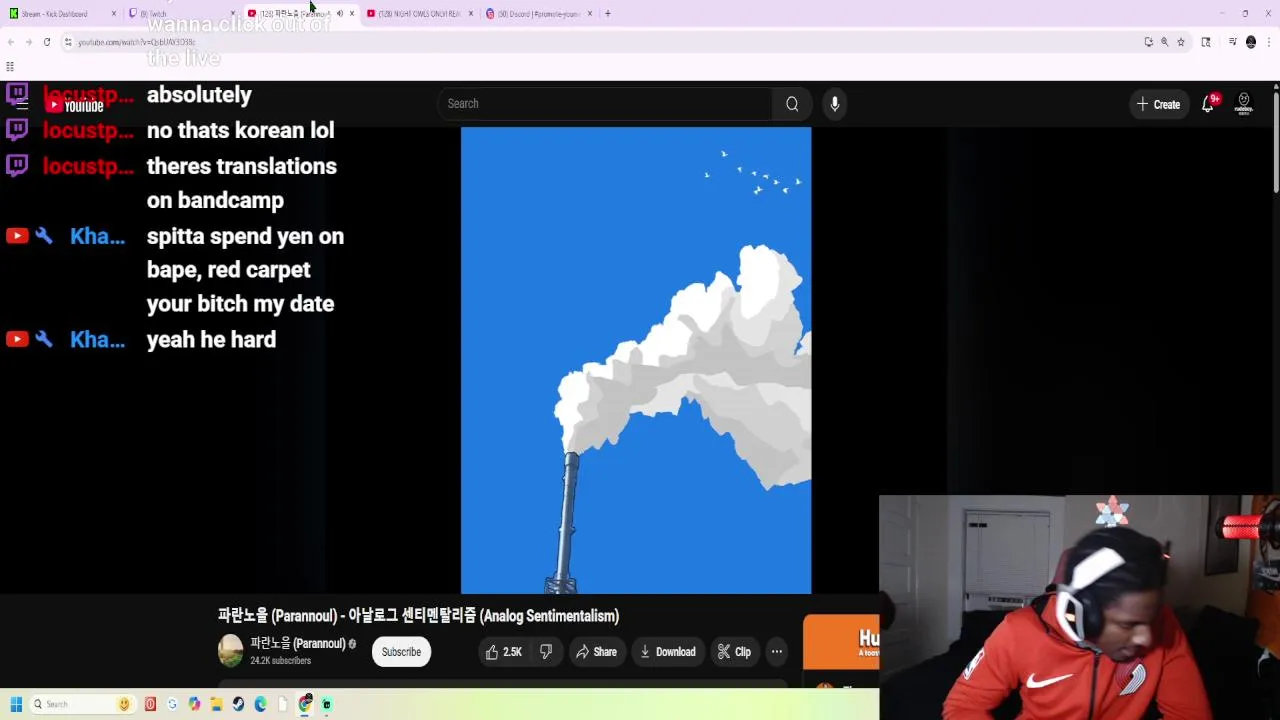Open Chrome three-dot menu
The image size is (1280, 720).
[x=1269, y=42]
